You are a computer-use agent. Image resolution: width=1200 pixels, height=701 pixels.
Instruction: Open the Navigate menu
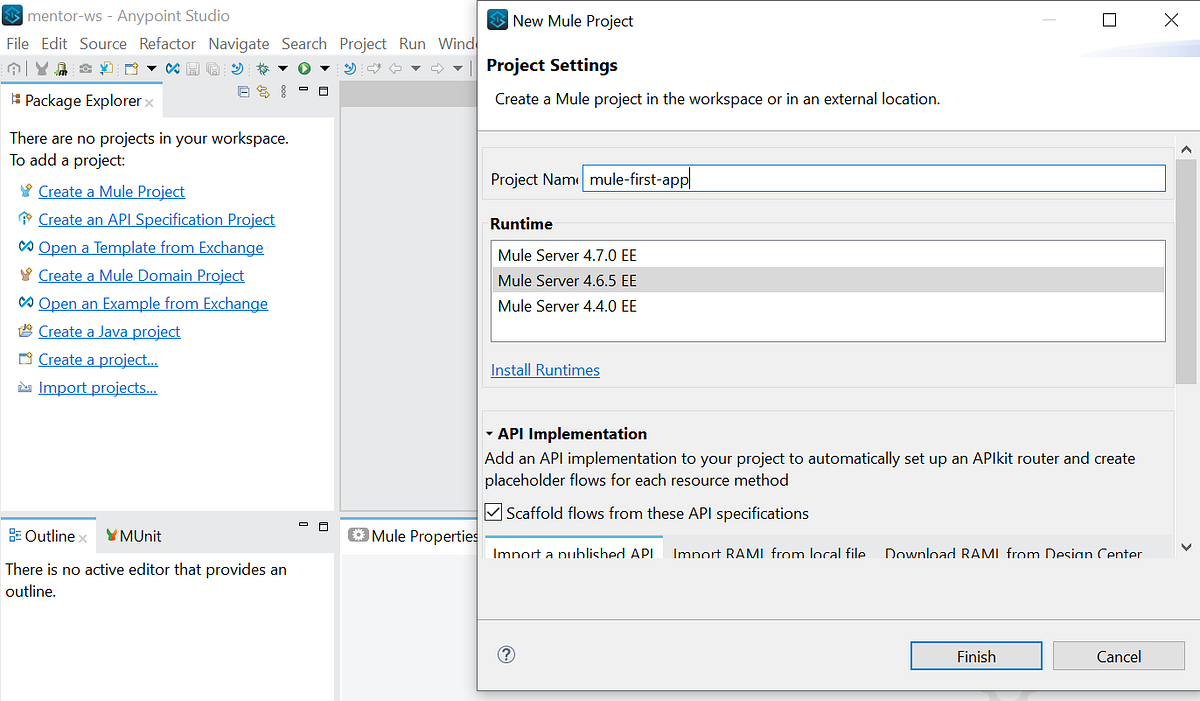pyautogui.click(x=238, y=43)
